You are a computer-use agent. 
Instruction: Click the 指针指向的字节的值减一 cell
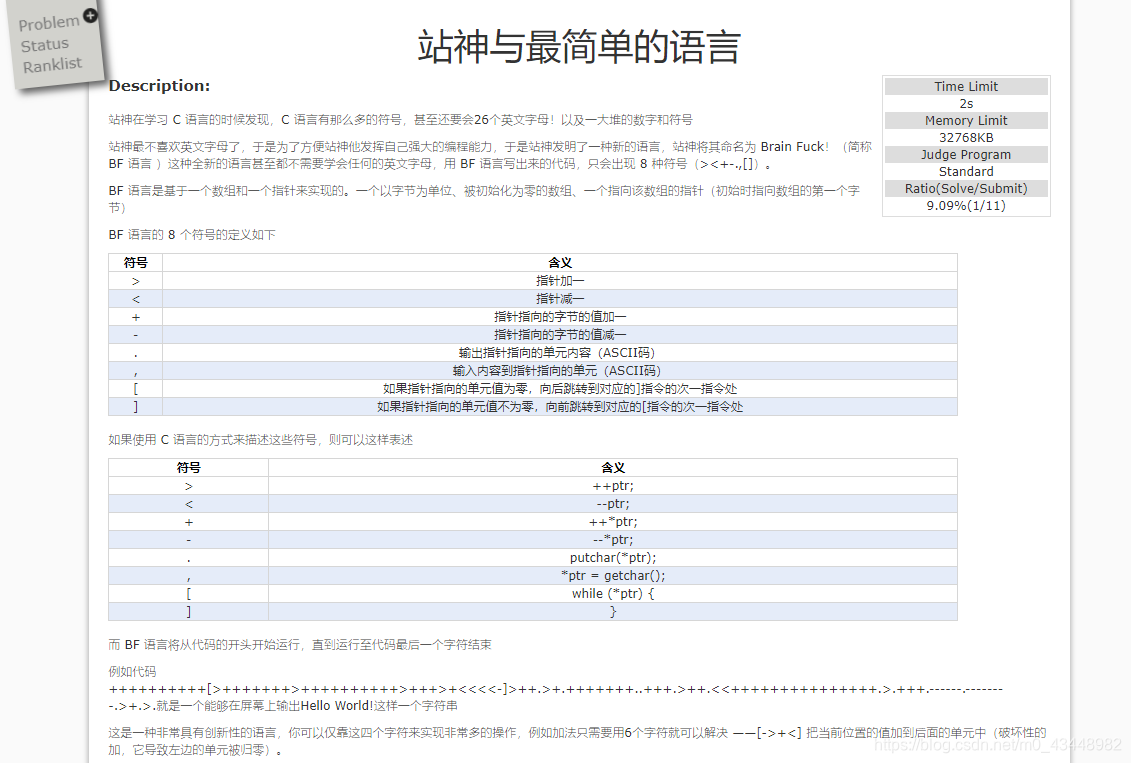click(560, 335)
